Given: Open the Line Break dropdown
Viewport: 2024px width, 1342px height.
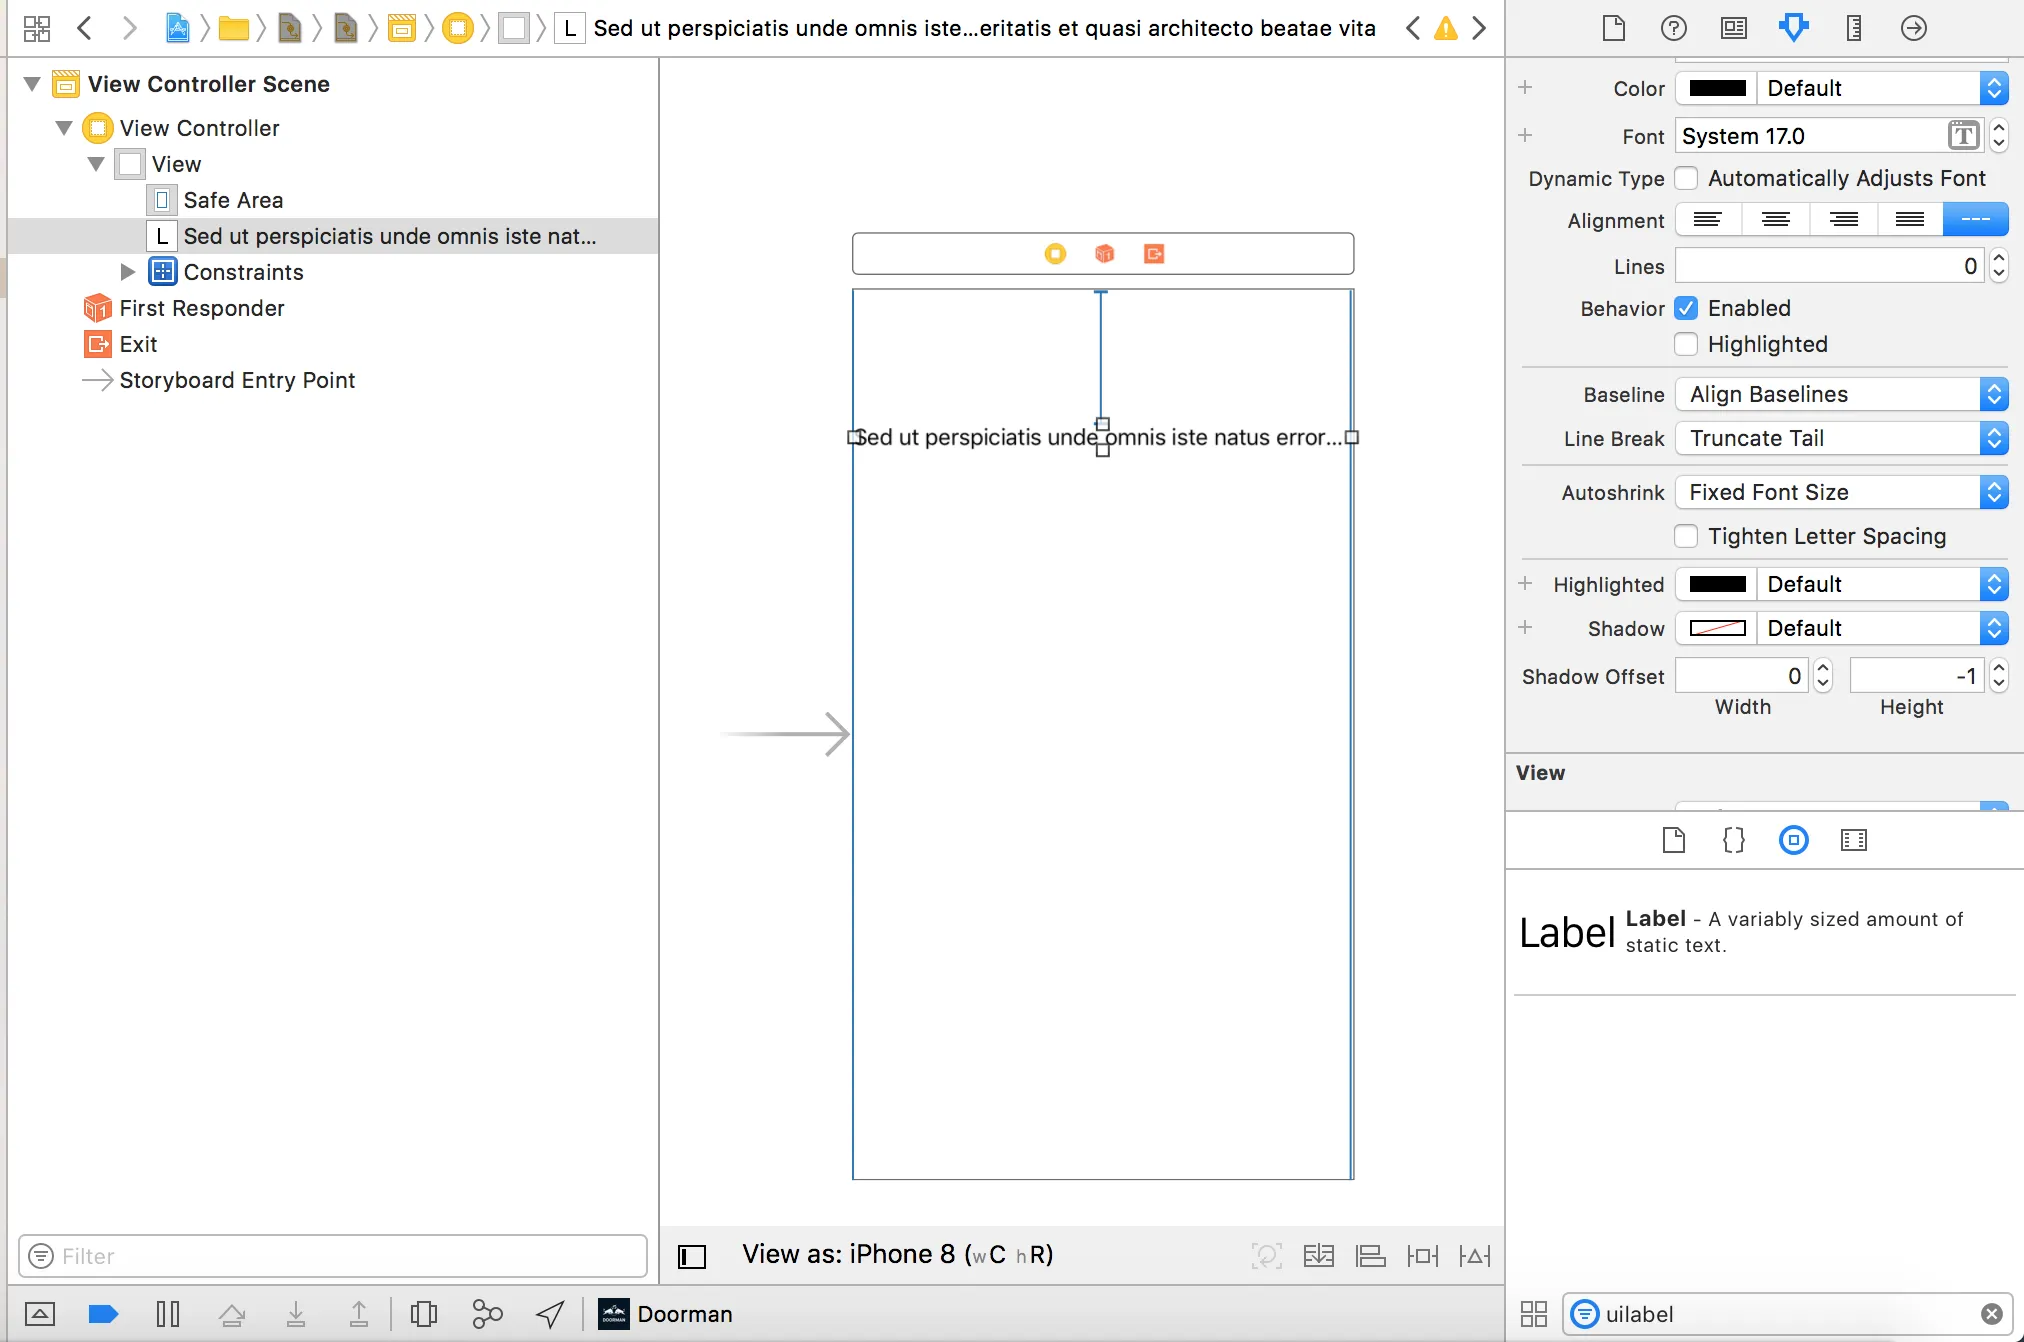Looking at the screenshot, I should [x=1841, y=438].
